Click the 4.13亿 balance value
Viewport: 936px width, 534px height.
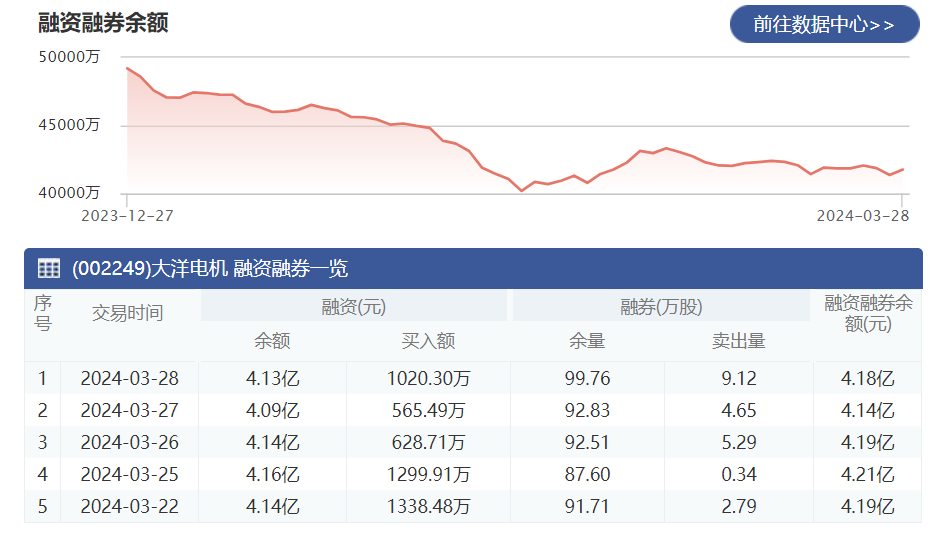click(x=272, y=378)
